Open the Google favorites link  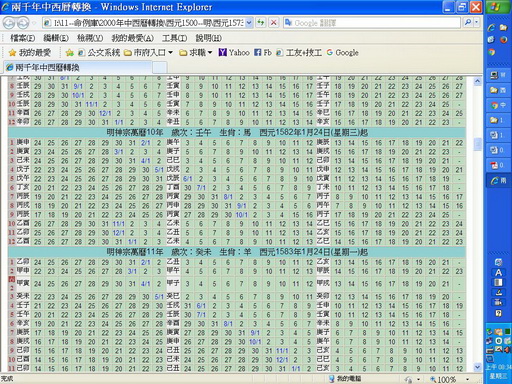(x=342, y=52)
